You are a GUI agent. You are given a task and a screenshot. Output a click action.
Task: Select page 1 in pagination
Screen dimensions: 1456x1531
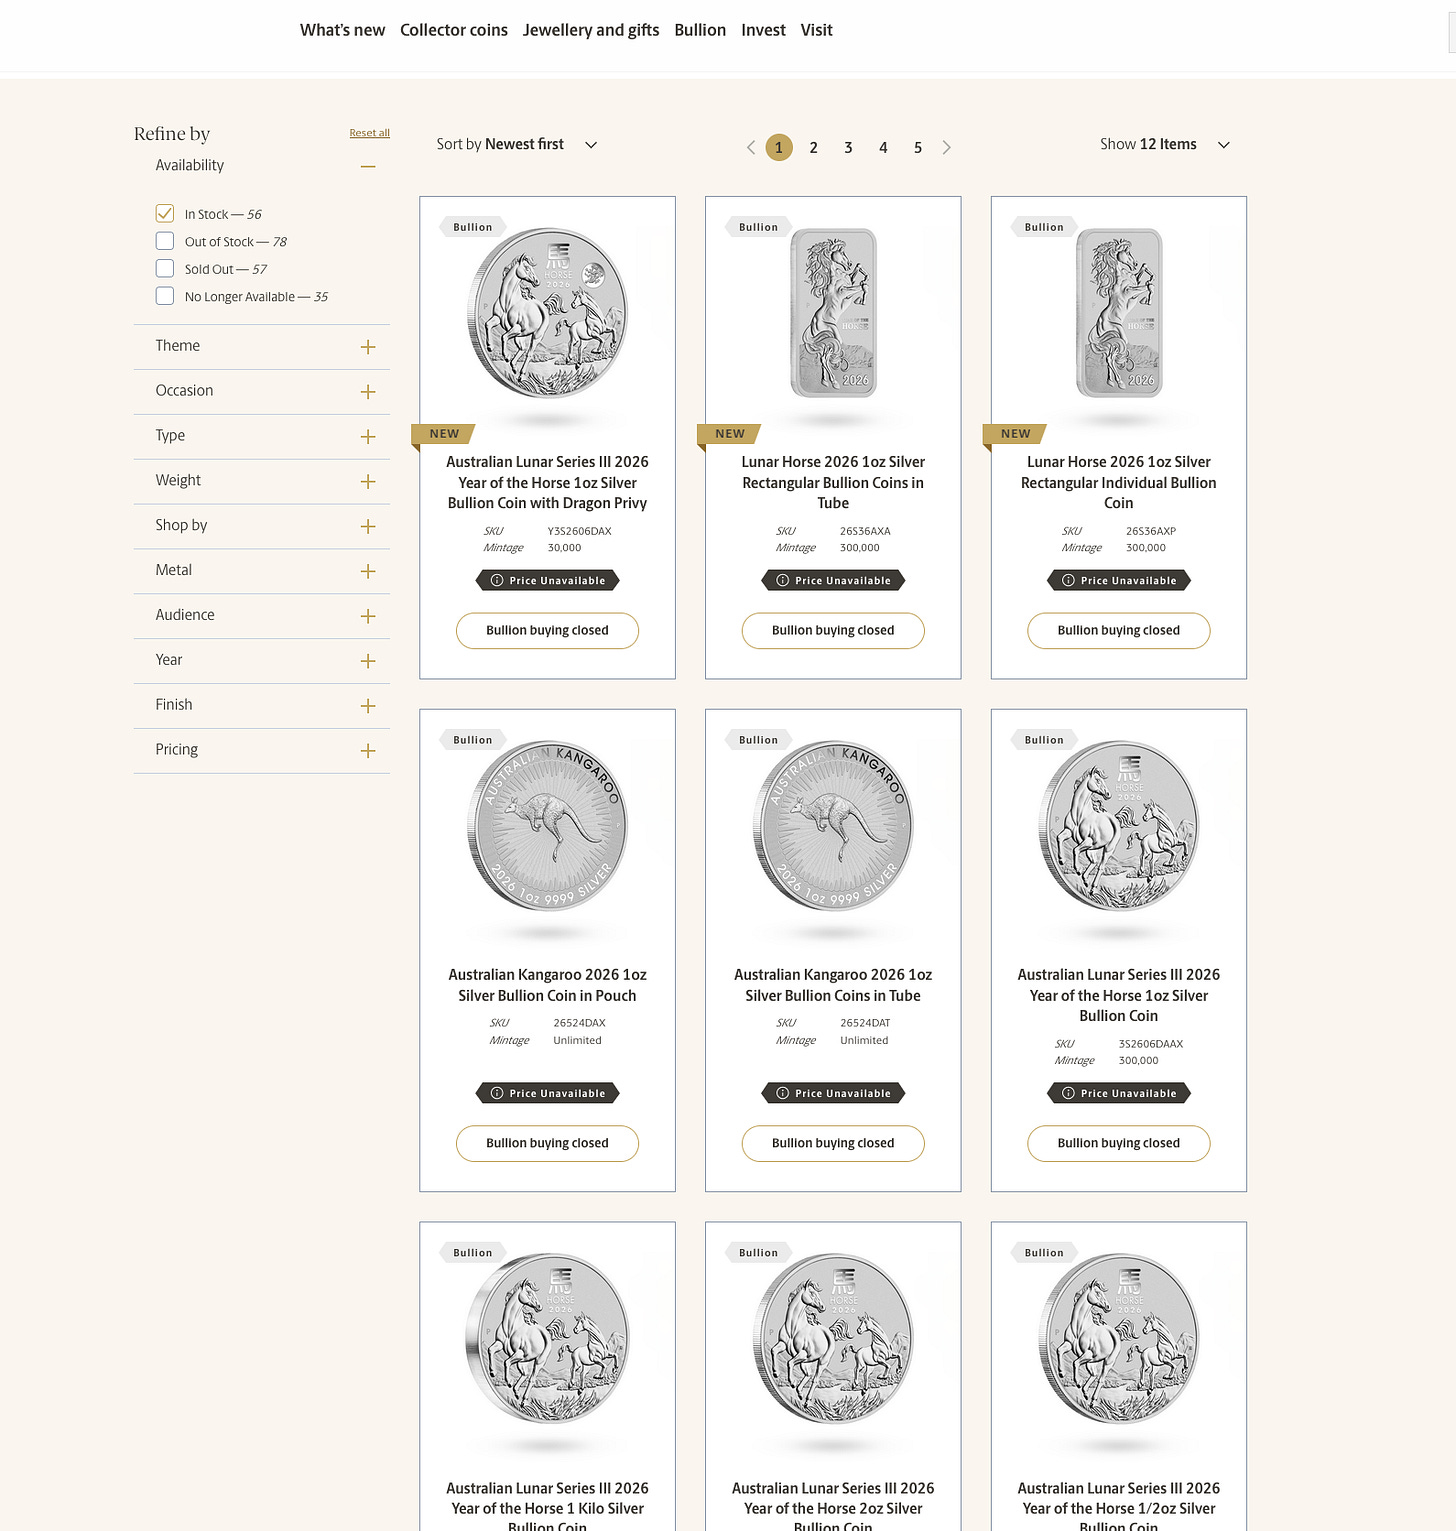(779, 148)
